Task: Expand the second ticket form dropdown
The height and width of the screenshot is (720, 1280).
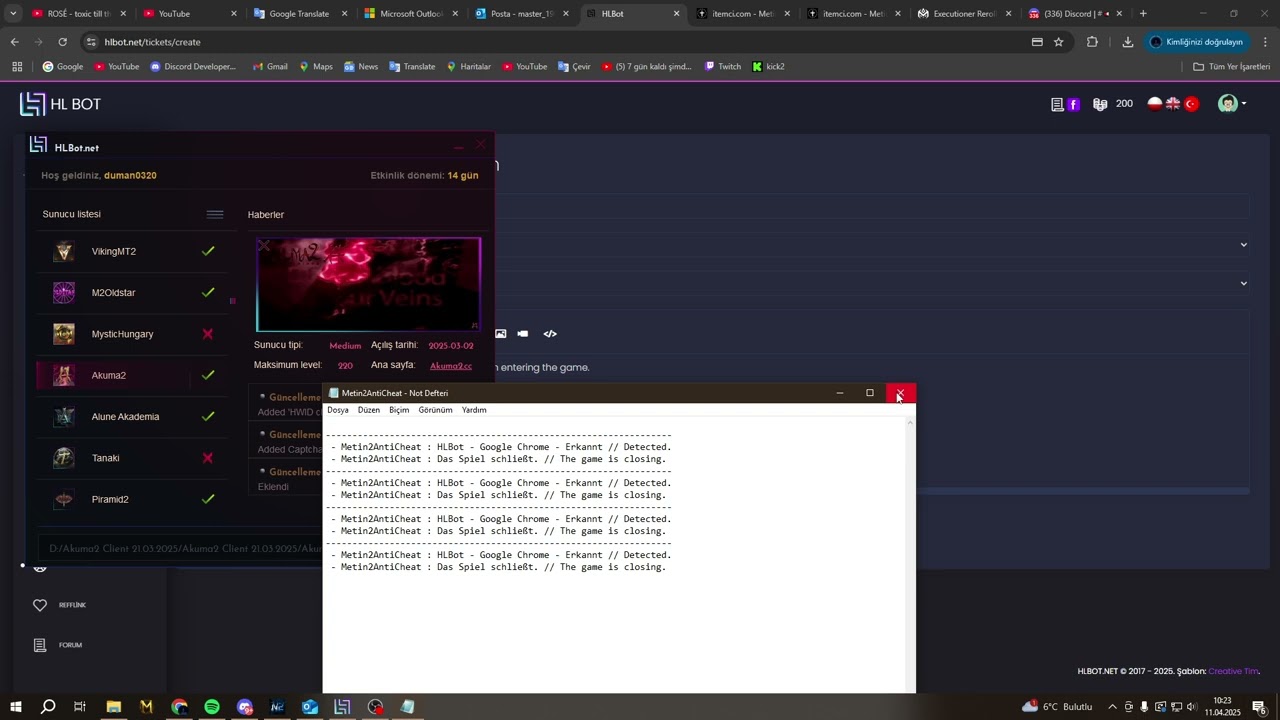Action: (x=1244, y=283)
